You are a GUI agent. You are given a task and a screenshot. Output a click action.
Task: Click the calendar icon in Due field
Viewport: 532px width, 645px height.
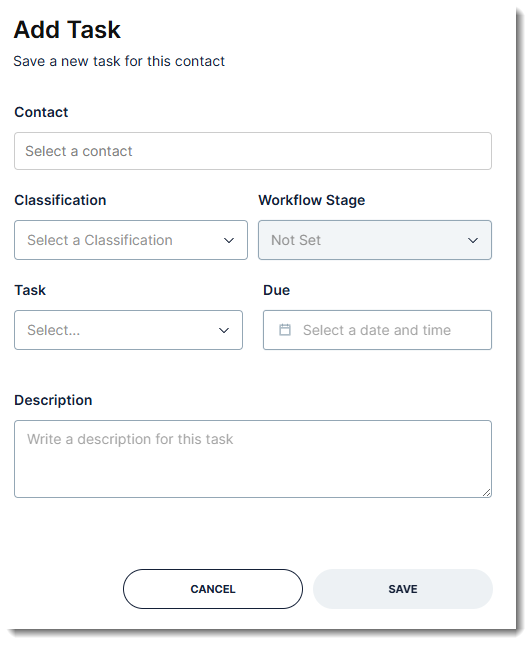pyautogui.click(x=285, y=330)
